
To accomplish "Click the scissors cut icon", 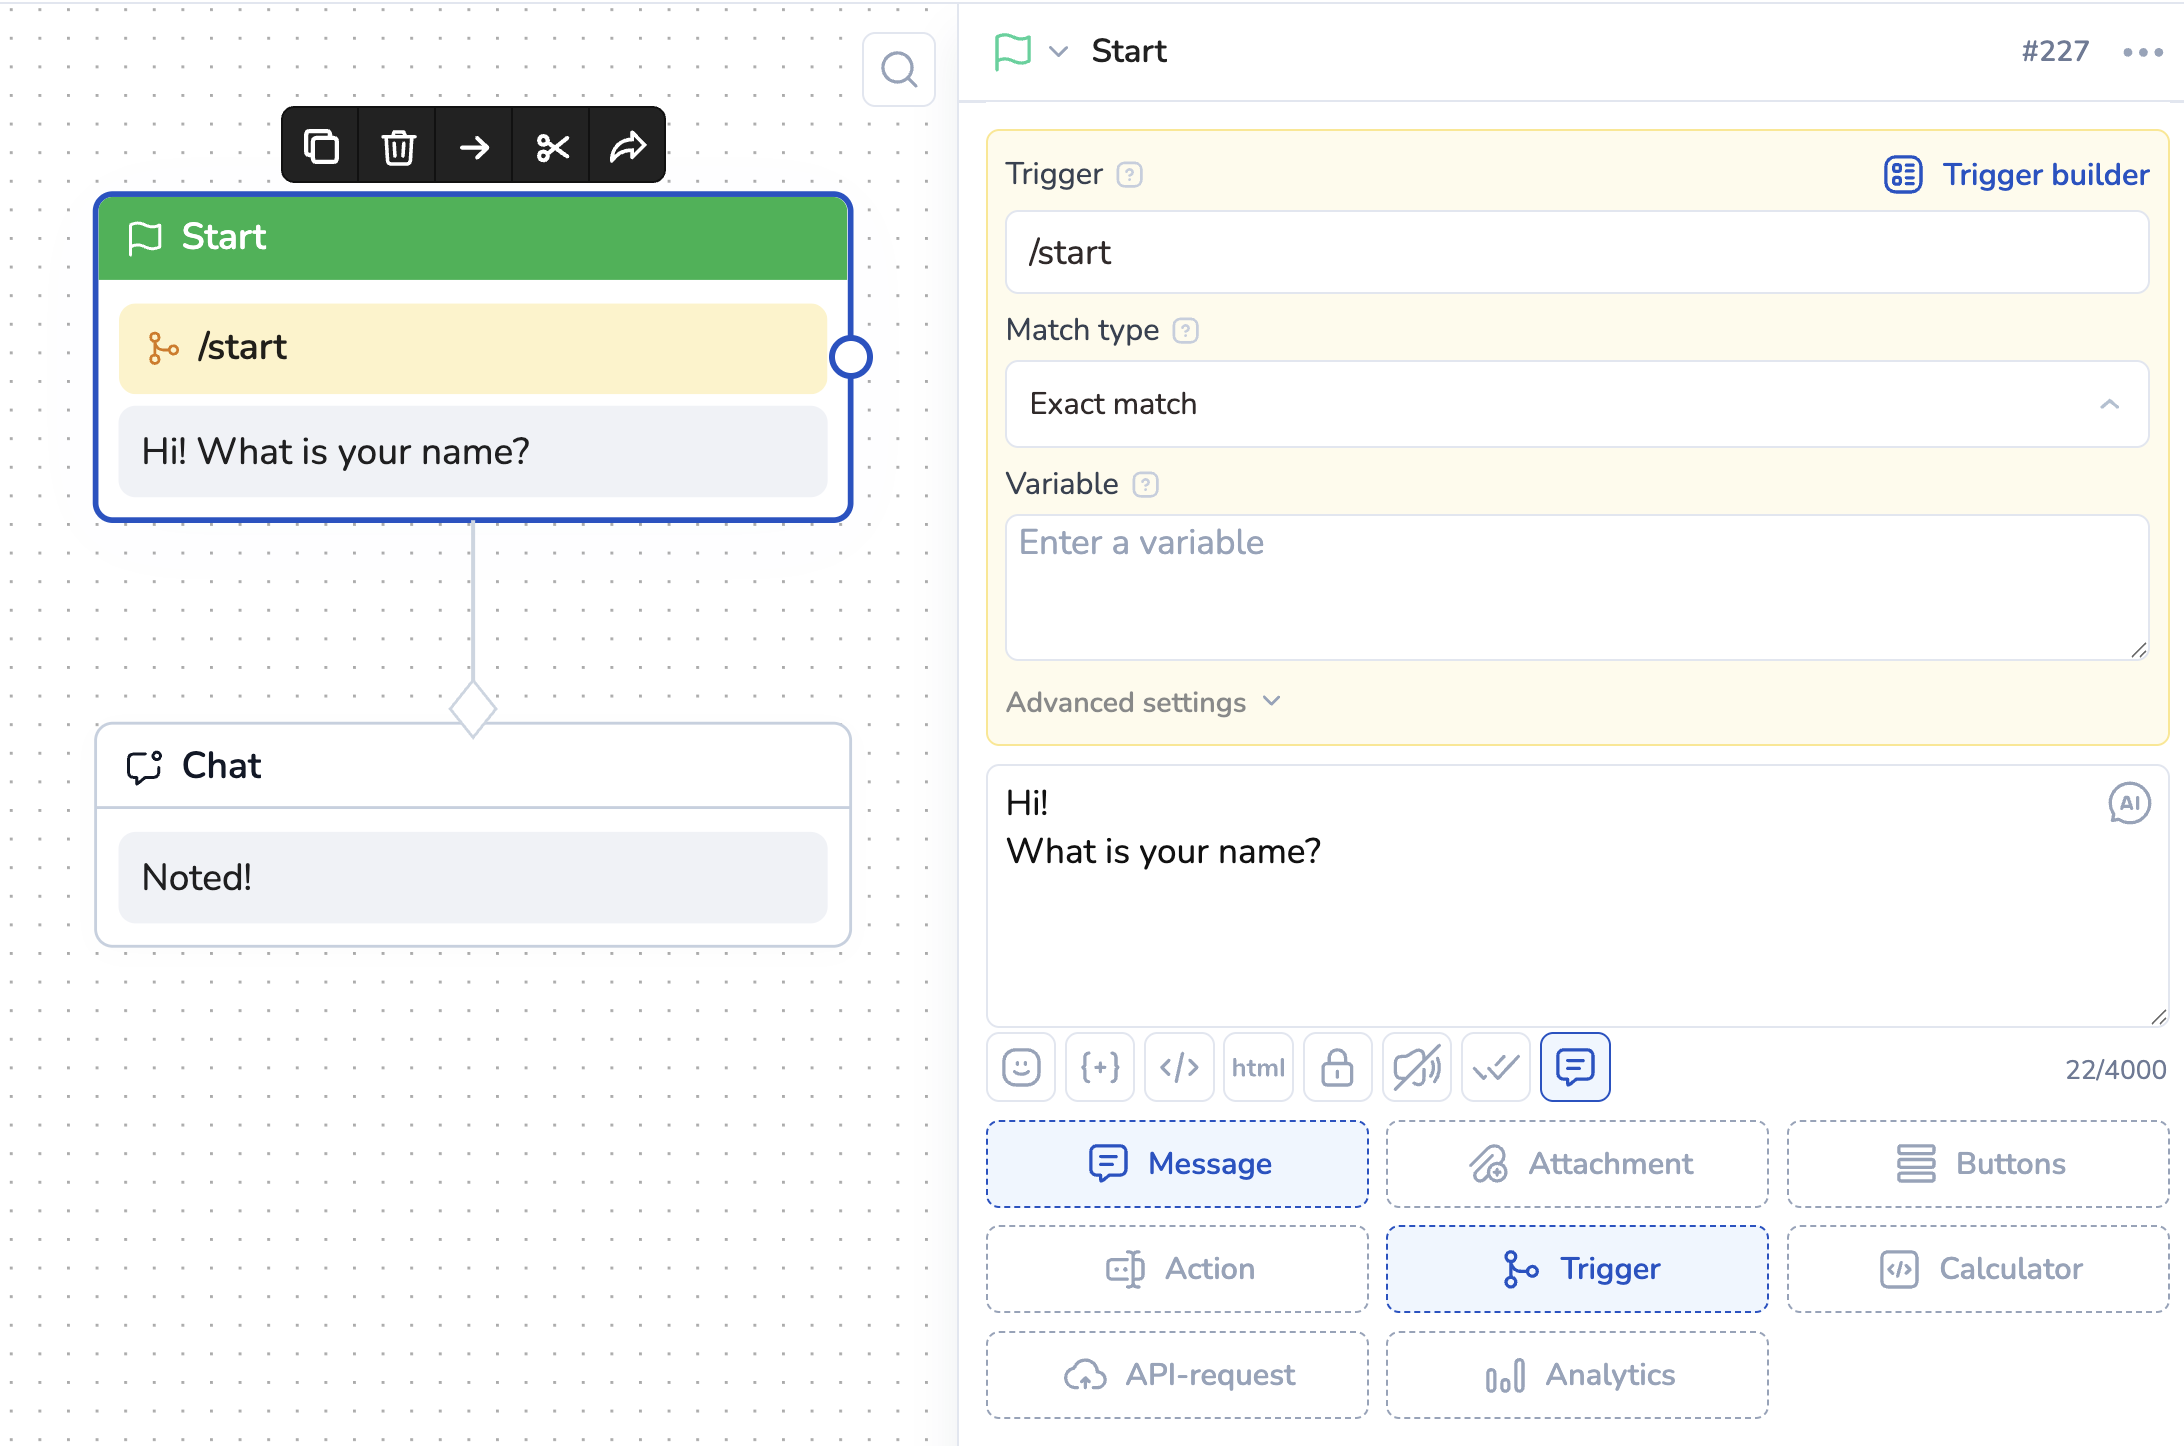I will tap(552, 147).
